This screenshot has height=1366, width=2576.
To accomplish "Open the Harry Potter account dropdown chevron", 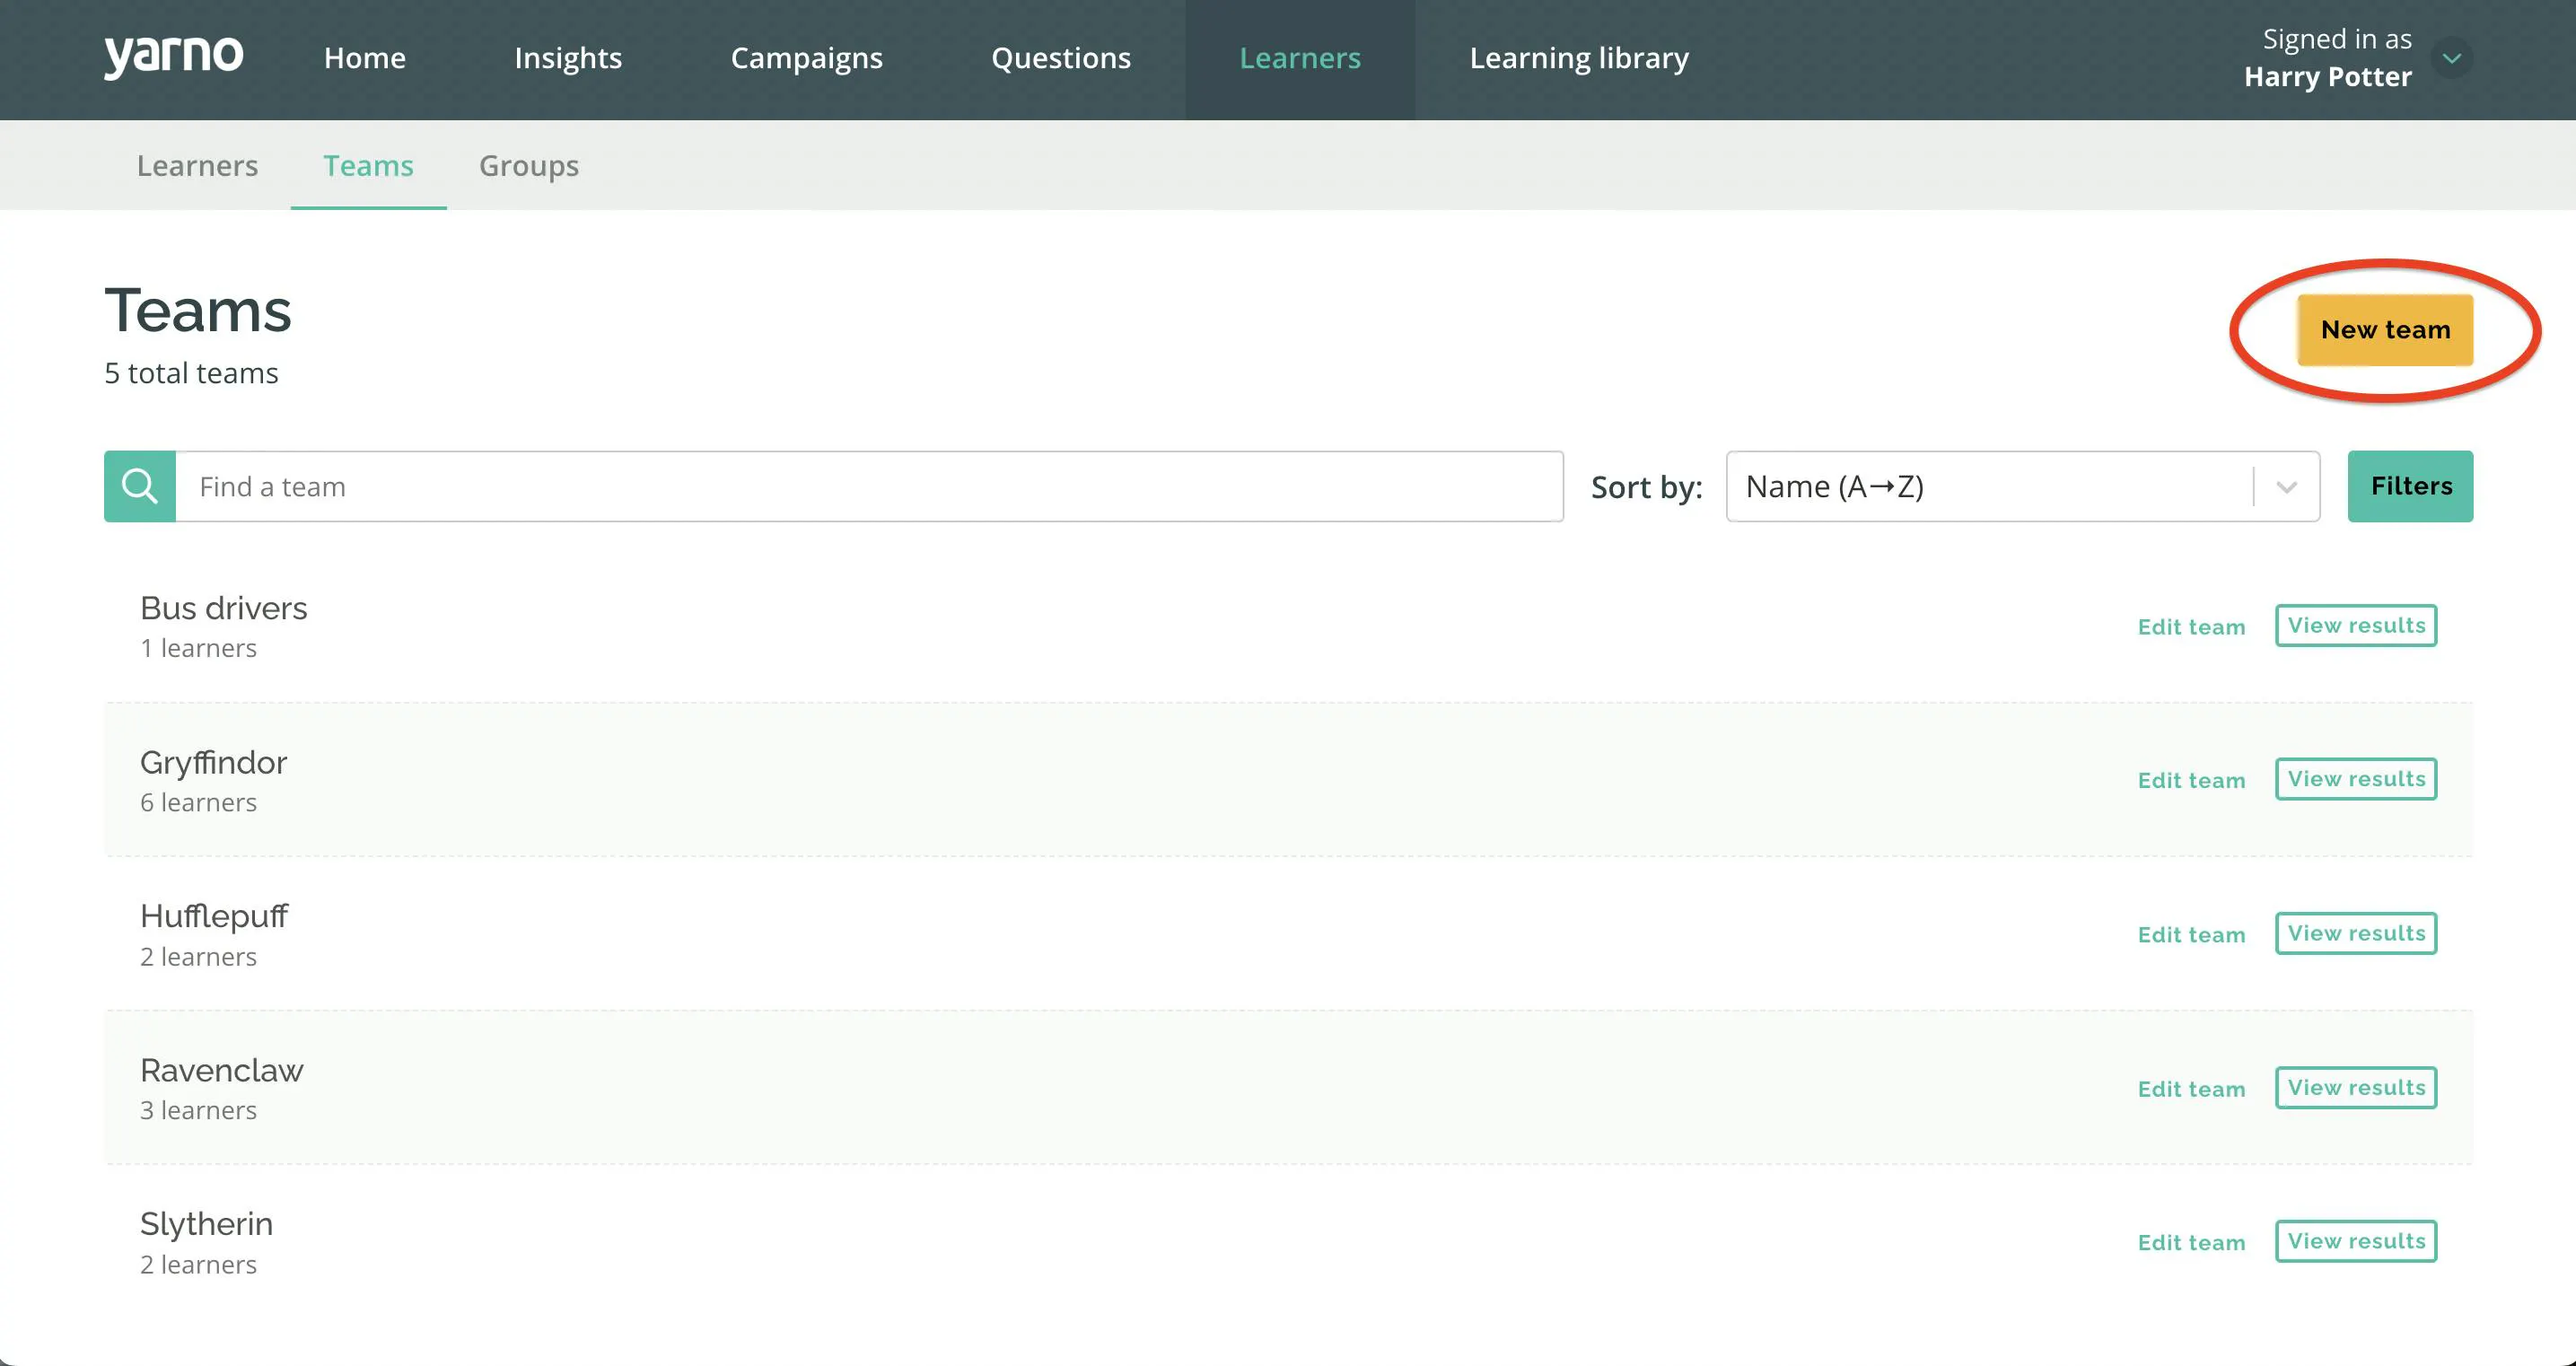I will tap(2451, 58).
